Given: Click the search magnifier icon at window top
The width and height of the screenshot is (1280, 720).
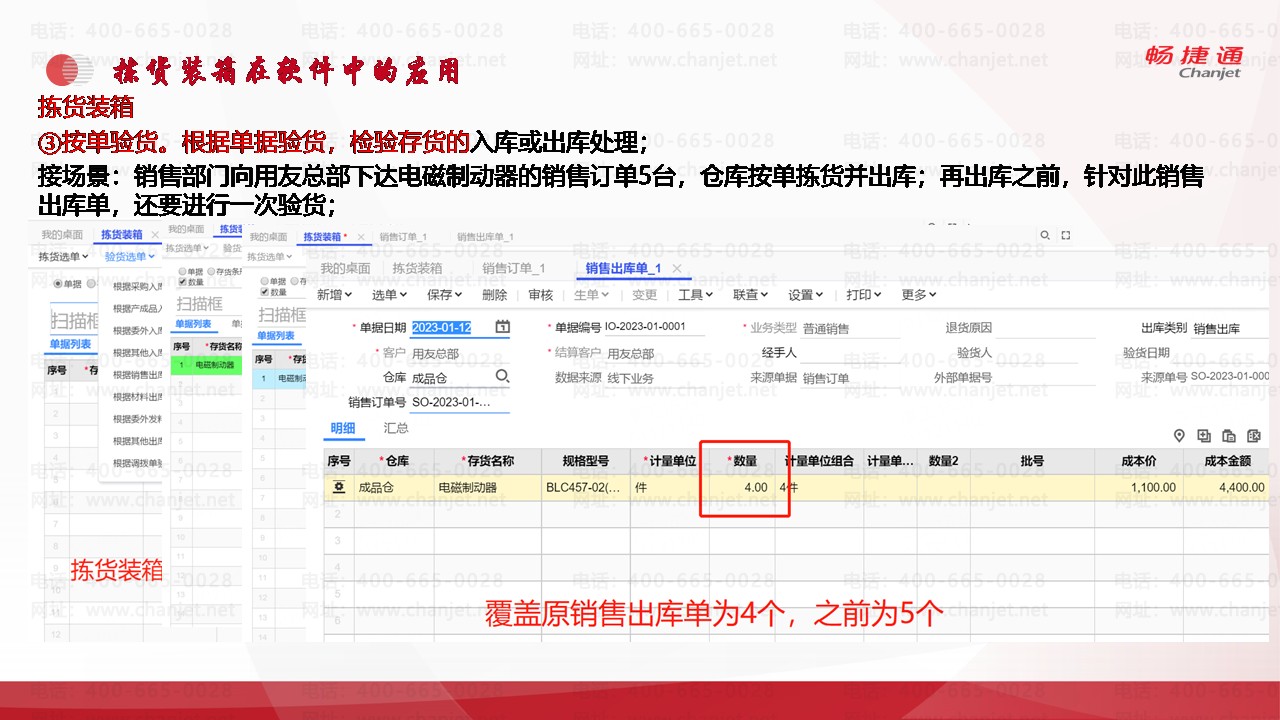Looking at the screenshot, I should pyautogui.click(x=1045, y=235).
